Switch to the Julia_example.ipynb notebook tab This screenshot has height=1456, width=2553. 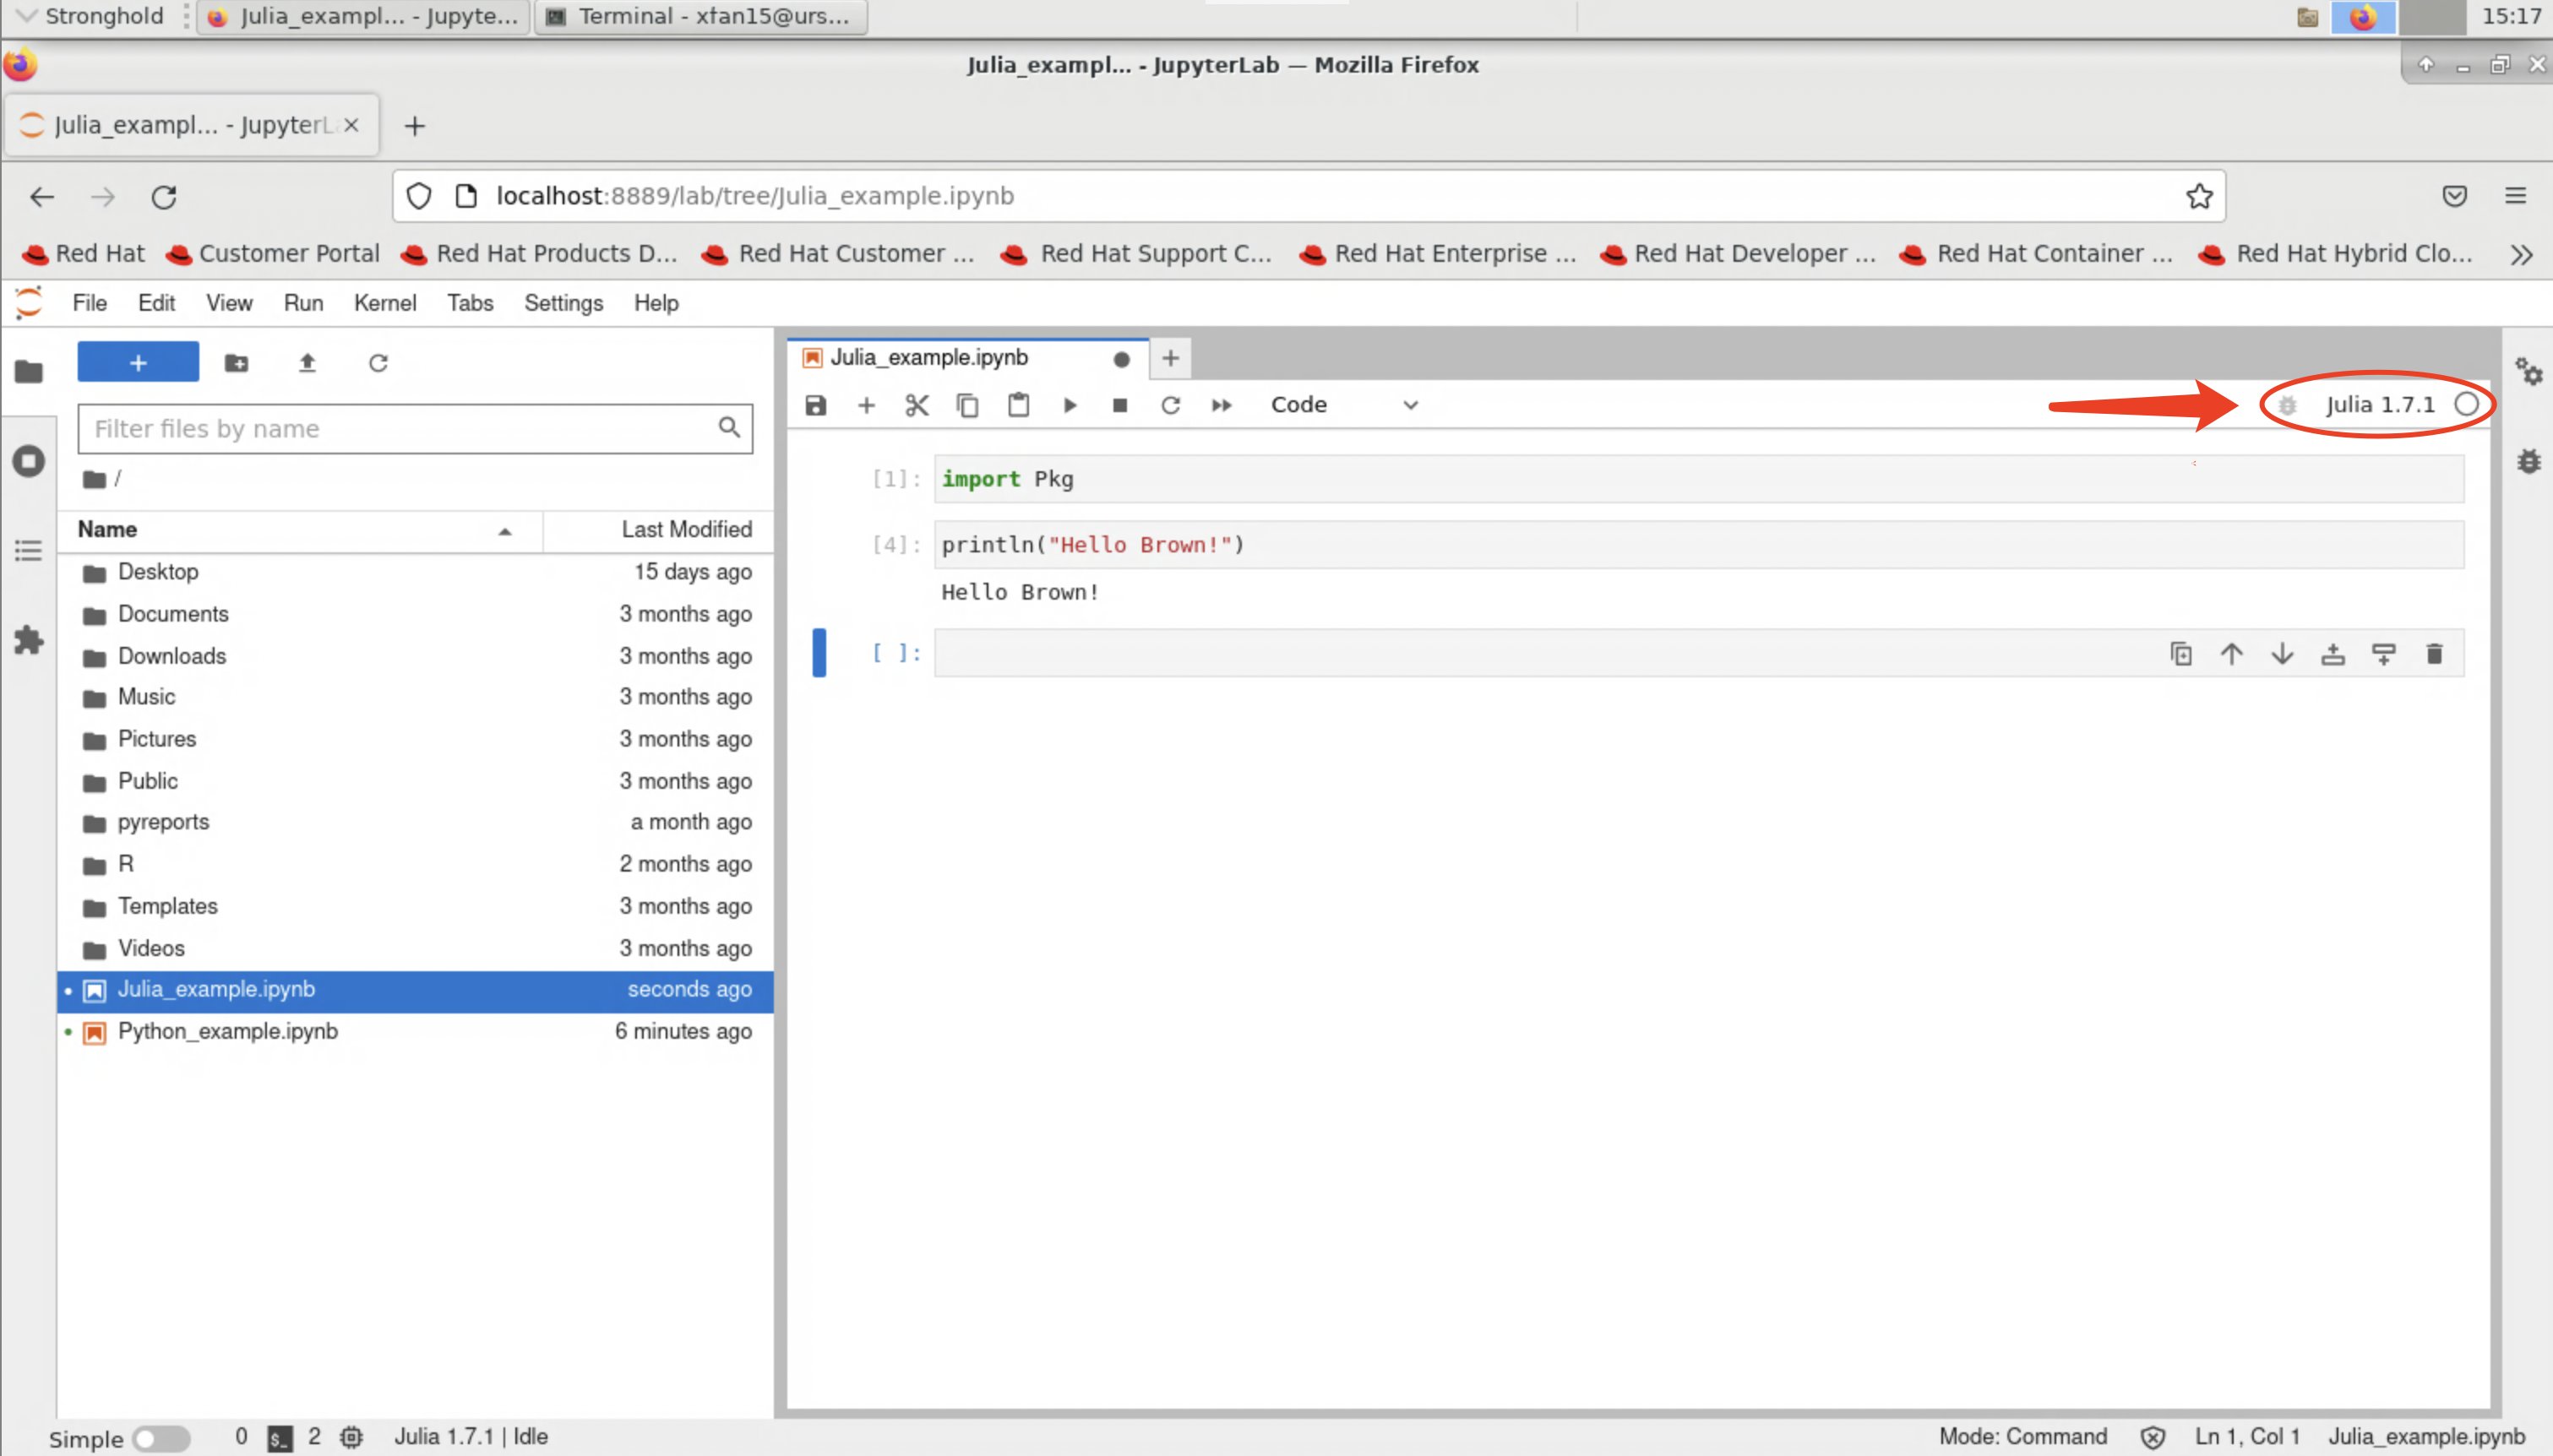click(x=928, y=358)
